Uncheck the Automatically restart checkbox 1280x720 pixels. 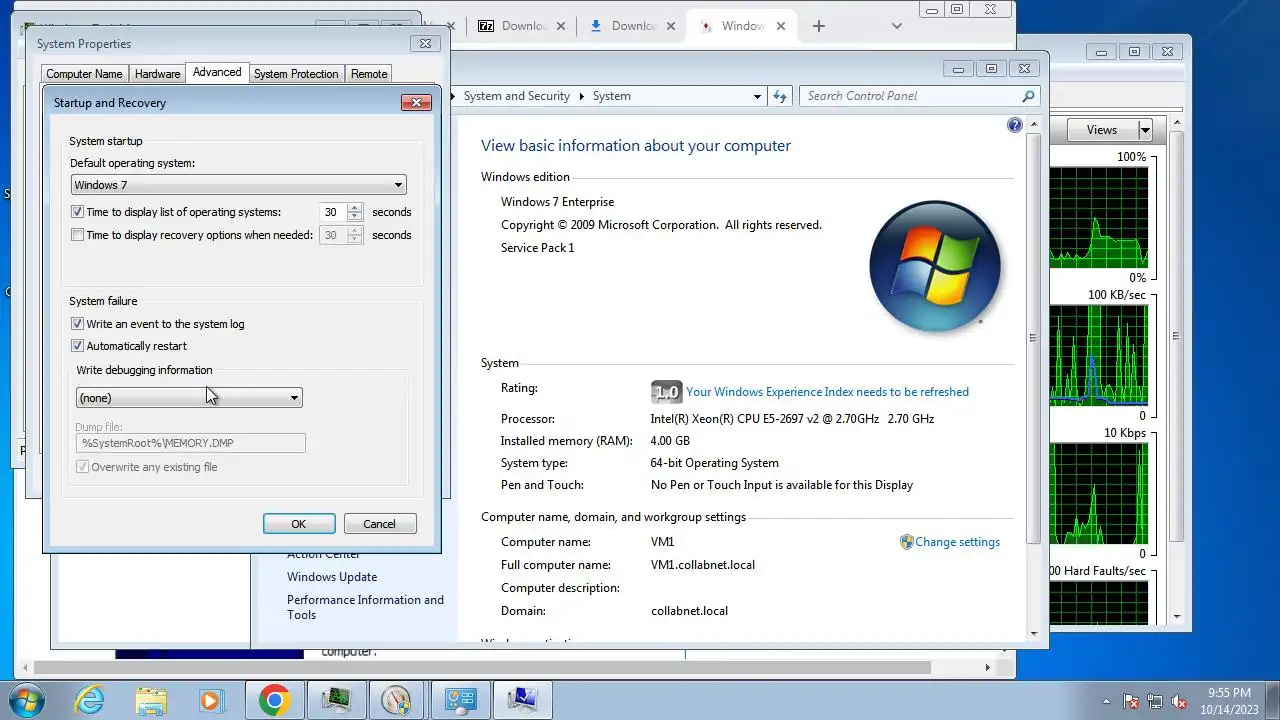coord(78,346)
